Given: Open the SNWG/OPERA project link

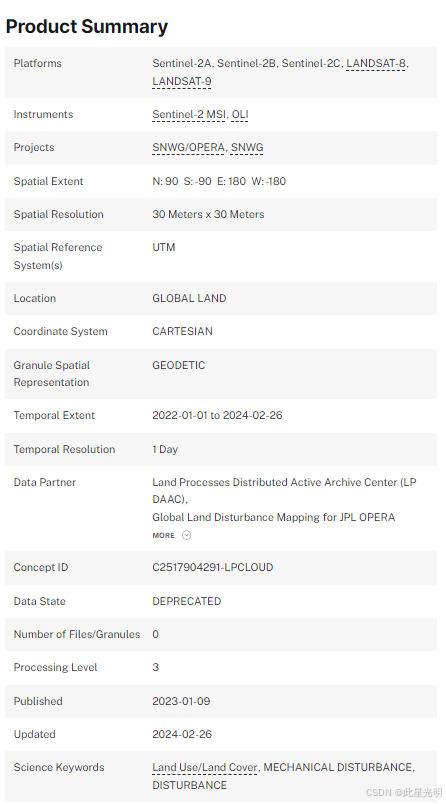Looking at the screenshot, I should [189, 147].
